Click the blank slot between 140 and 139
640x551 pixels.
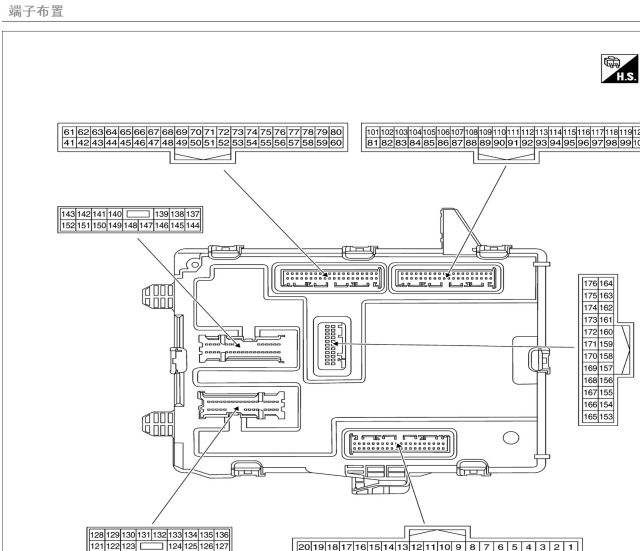tap(138, 214)
